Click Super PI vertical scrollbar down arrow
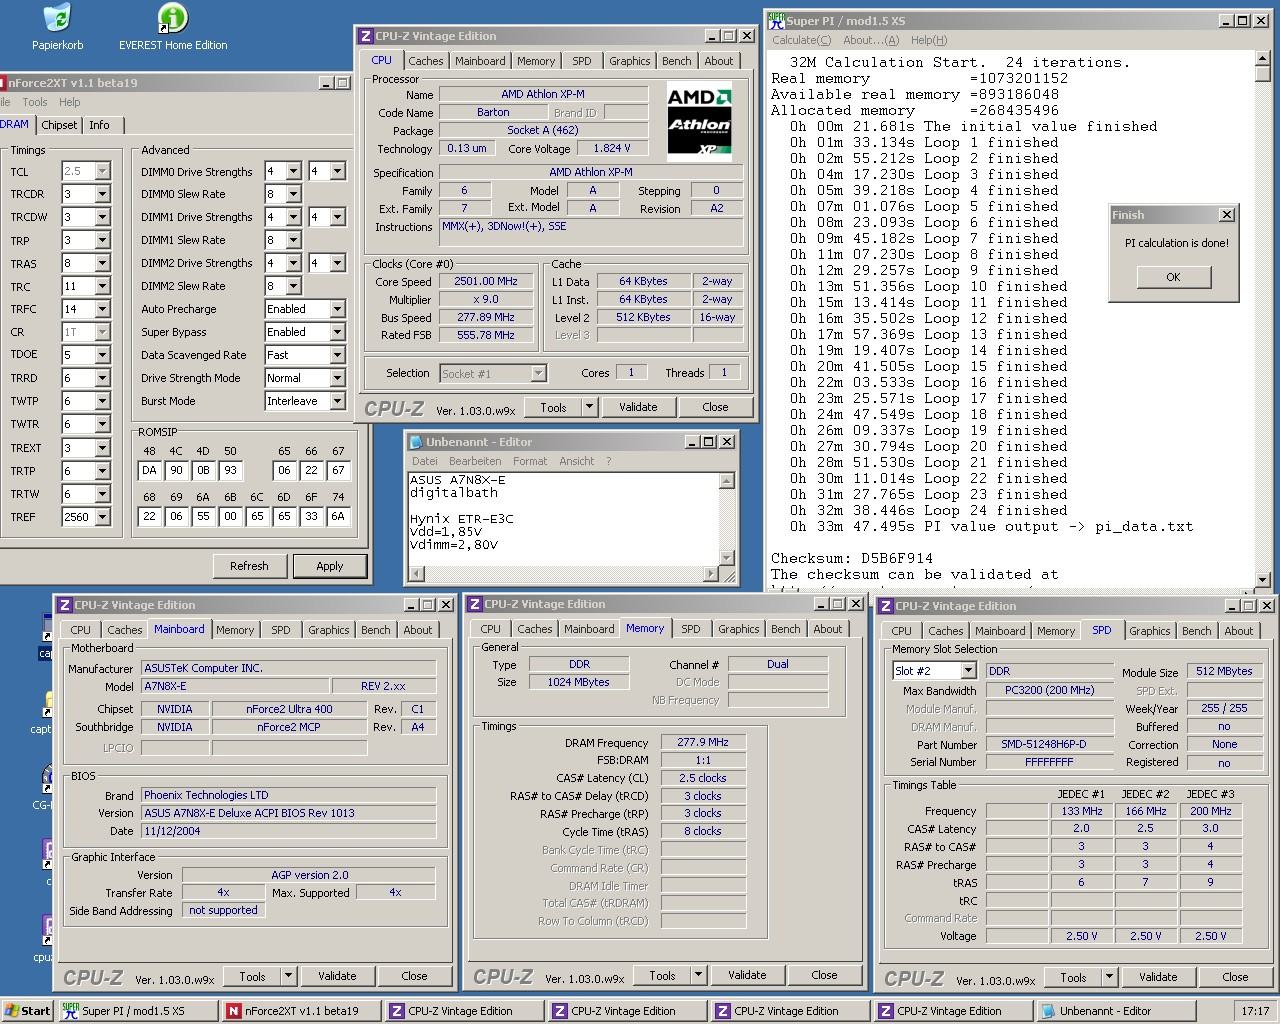This screenshot has height=1024, width=1280. 1262,579
